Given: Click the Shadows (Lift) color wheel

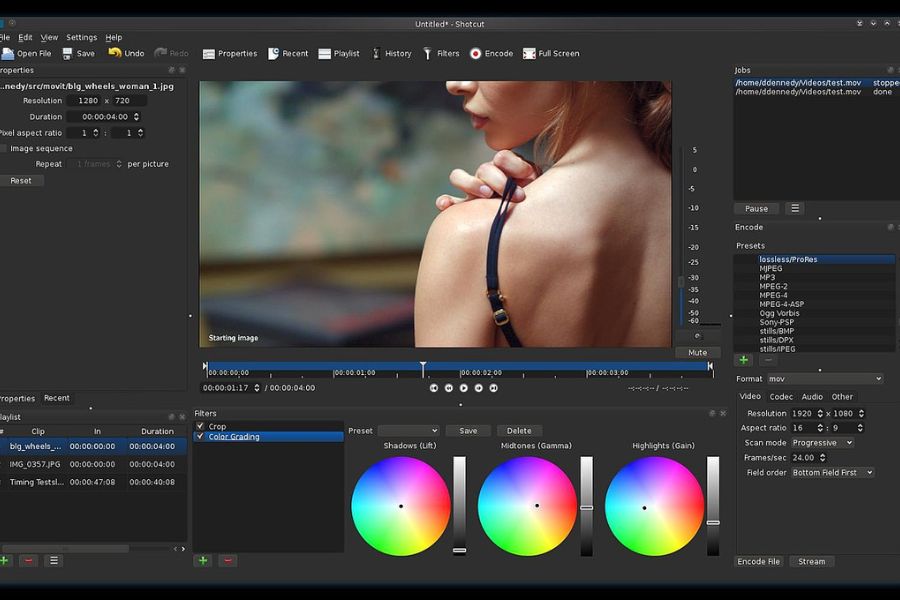Looking at the screenshot, I should click(401, 506).
